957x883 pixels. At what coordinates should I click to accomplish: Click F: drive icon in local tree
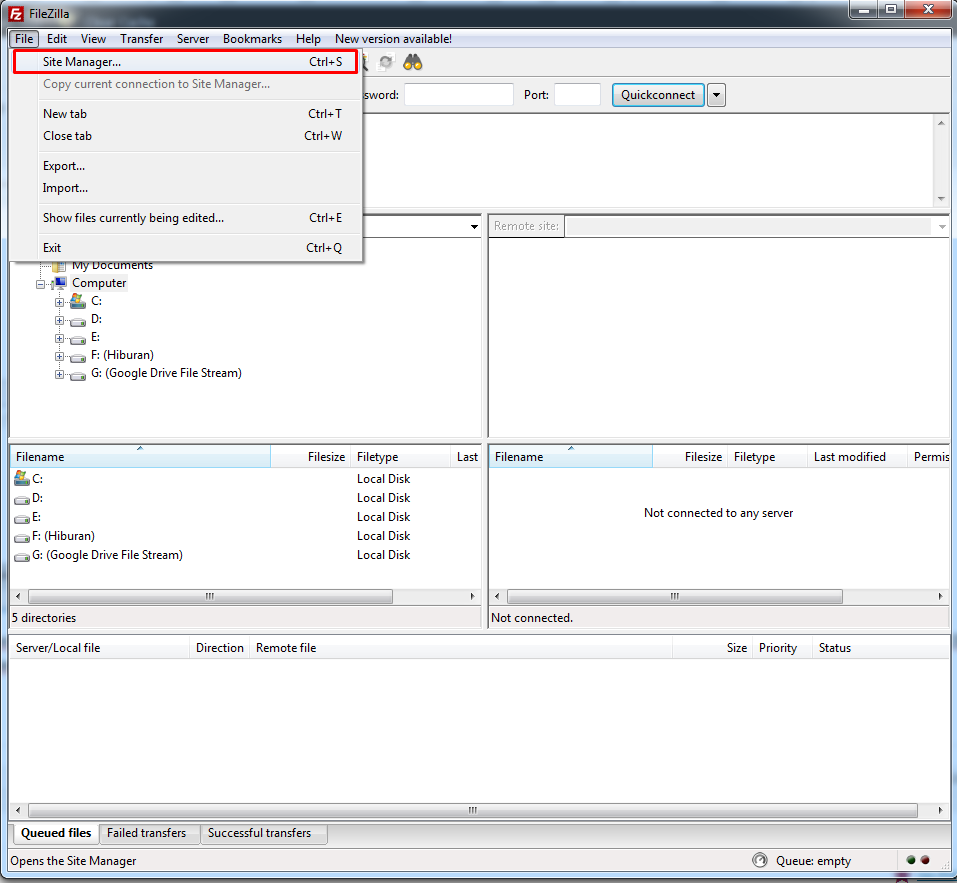(x=78, y=356)
